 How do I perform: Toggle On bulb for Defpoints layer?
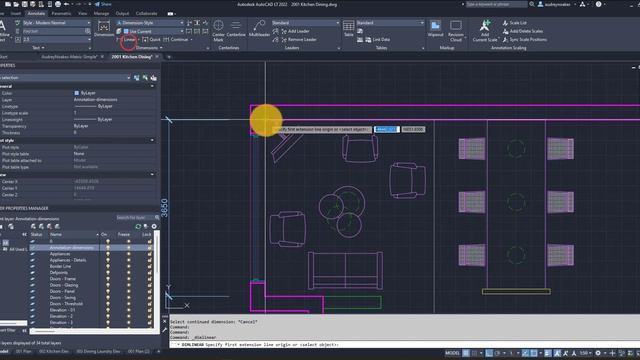(108, 272)
